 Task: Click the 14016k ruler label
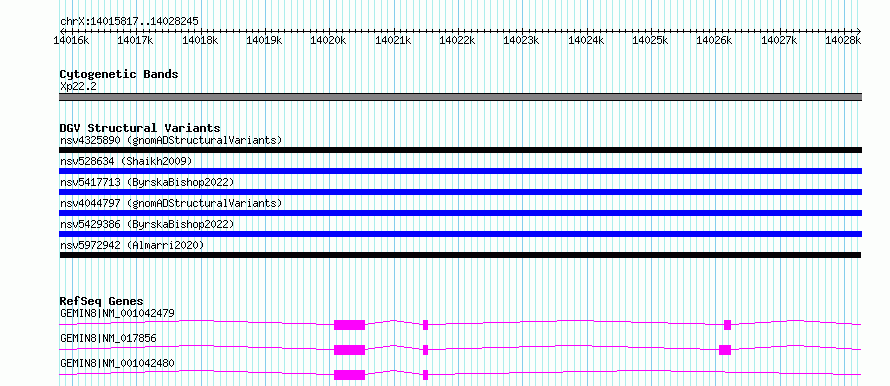71,40
